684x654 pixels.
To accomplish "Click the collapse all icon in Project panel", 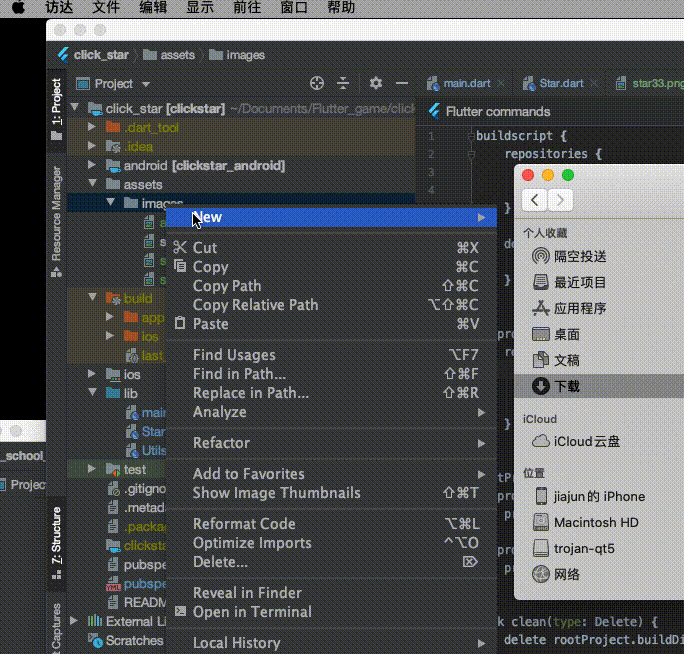I will (343, 83).
